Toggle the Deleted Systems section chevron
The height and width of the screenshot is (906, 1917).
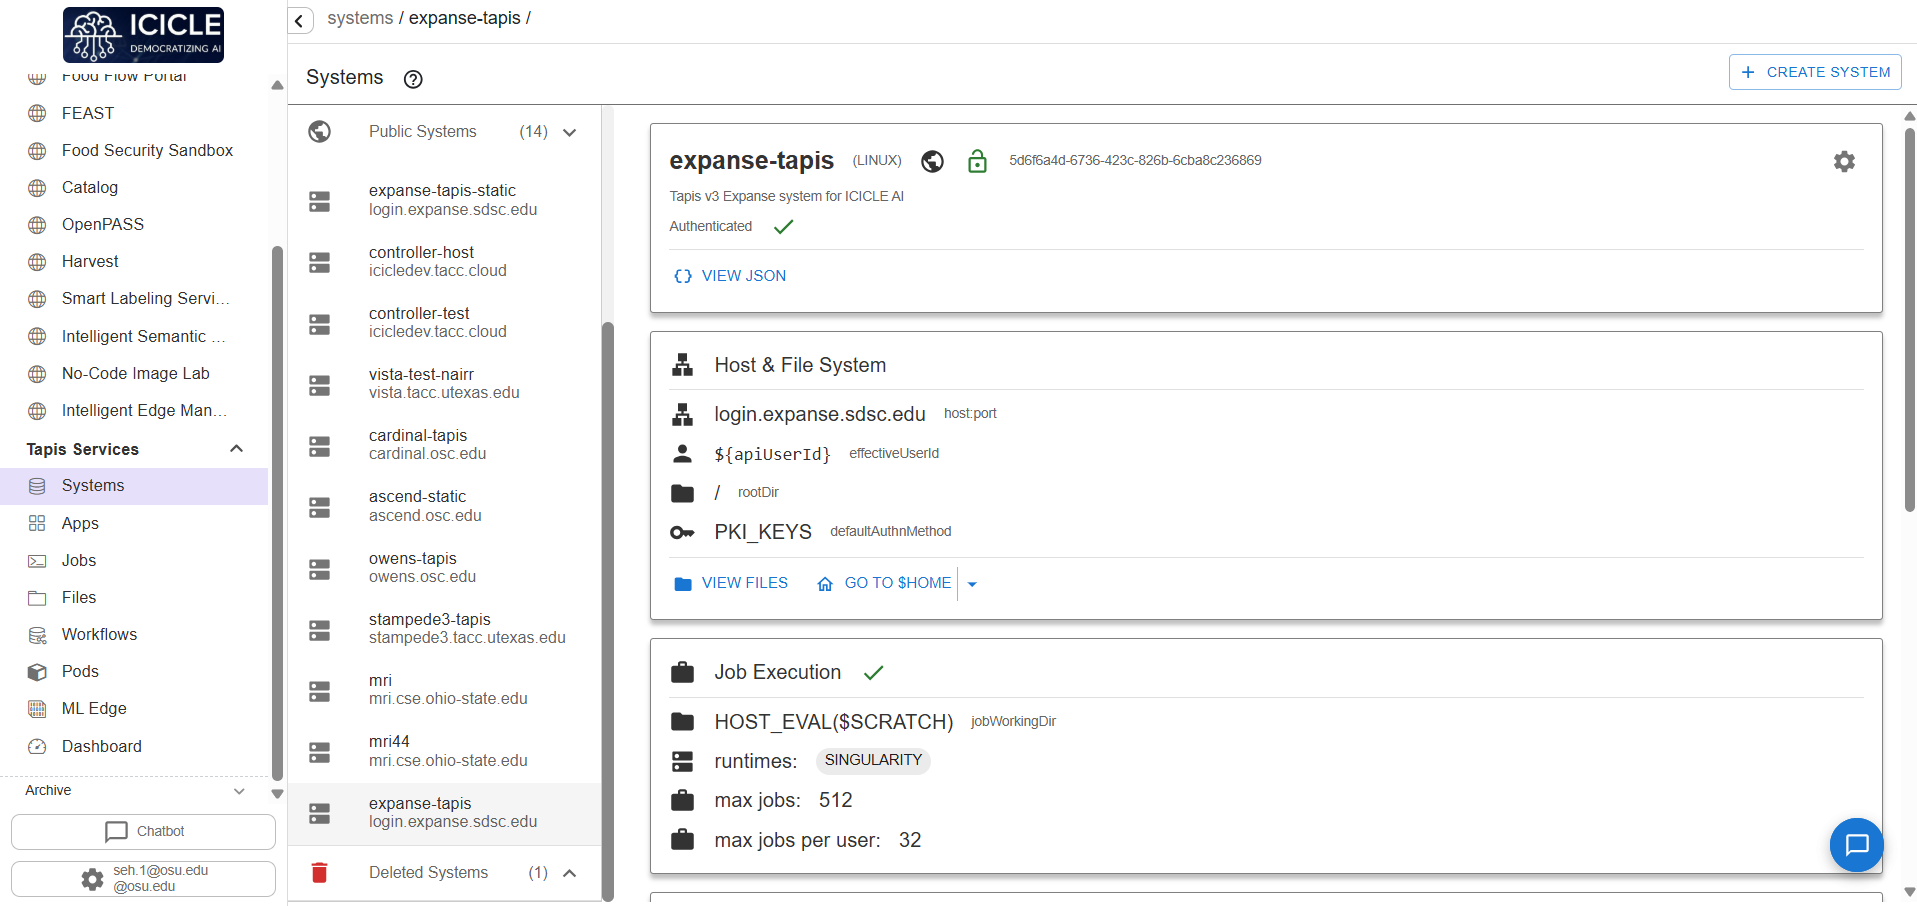click(x=570, y=873)
